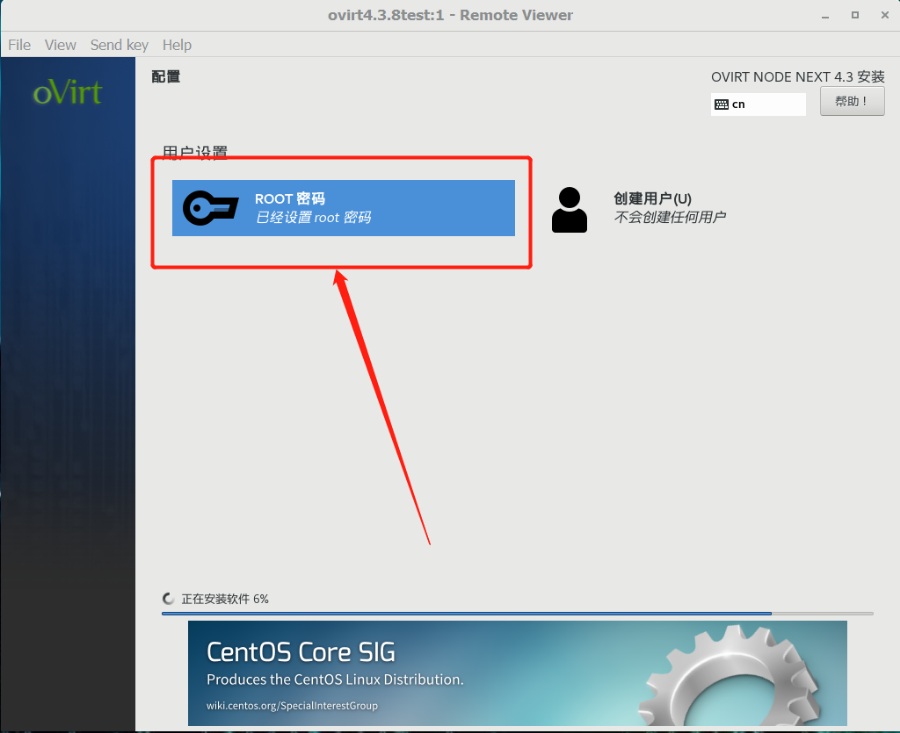Click the oVirt logo in sidebar

[x=68, y=92]
